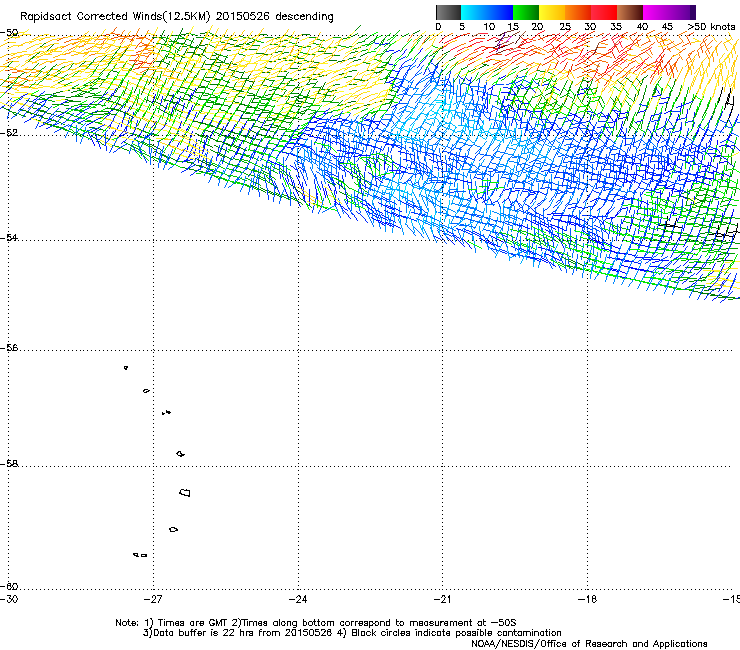Select the '-27' longitude axis label
The image size is (740, 650).
(153, 599)
